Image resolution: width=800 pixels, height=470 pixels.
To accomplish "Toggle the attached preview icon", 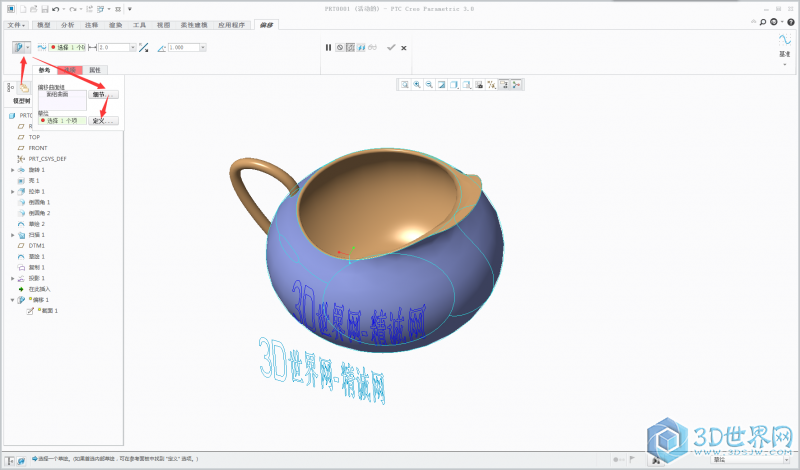I will [361, 47].
